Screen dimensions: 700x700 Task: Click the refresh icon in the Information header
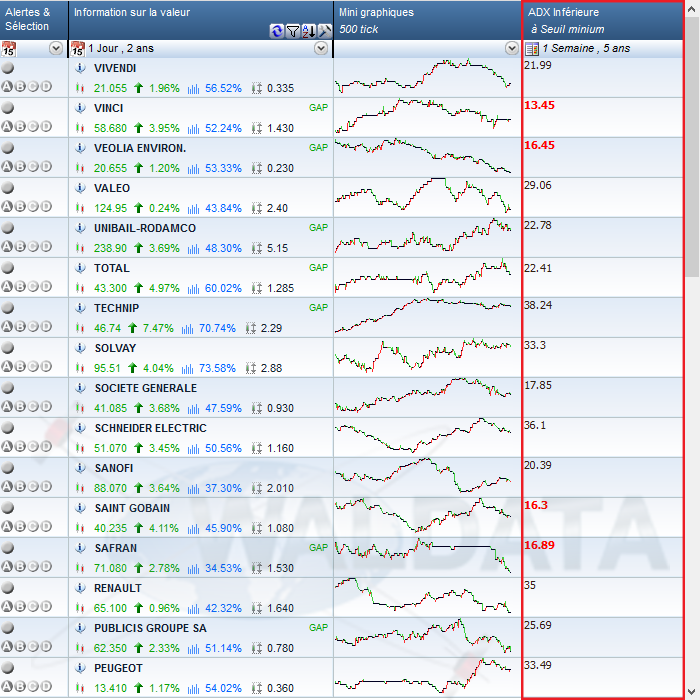pos(277,31)
